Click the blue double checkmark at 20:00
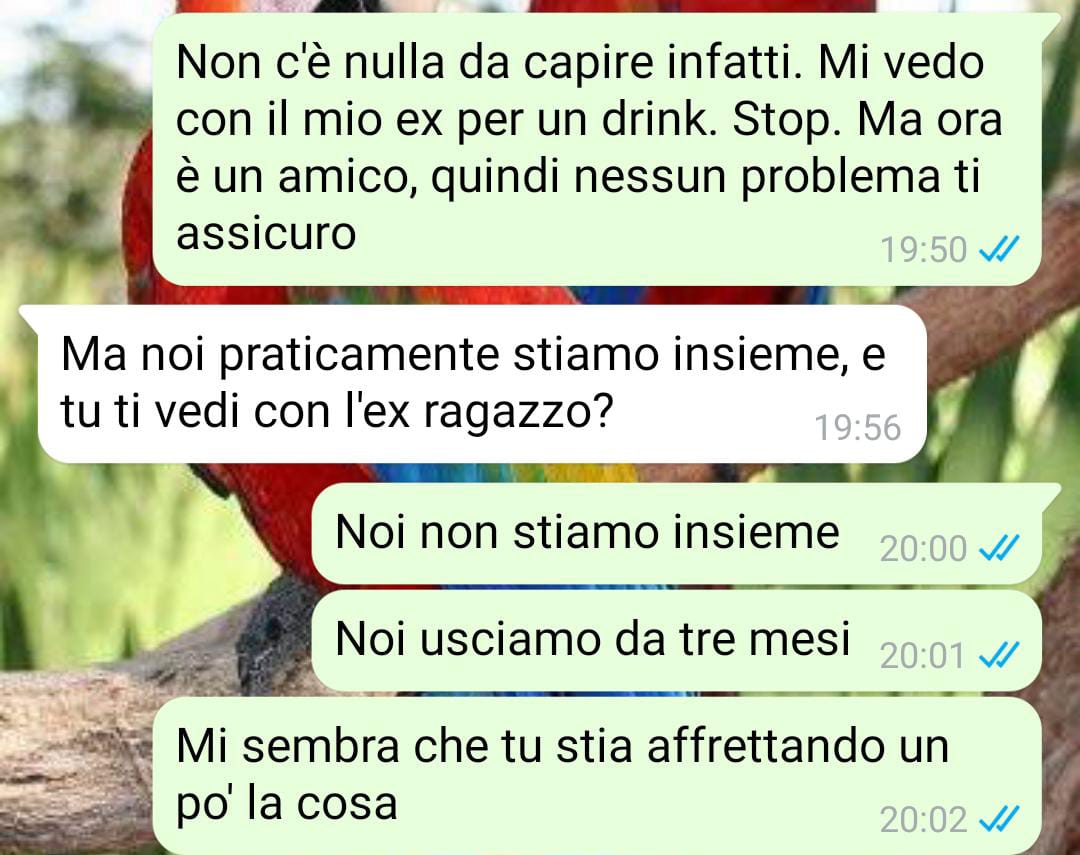The height and width of the screenshot is (855, 1080). [x=999, y=548]
